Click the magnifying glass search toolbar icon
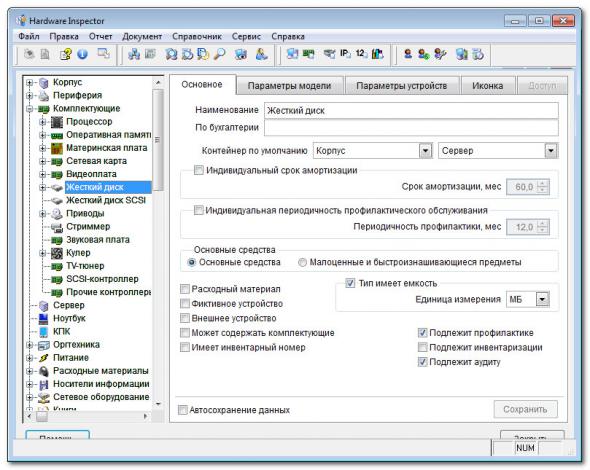590x470 pixels. 220,55
